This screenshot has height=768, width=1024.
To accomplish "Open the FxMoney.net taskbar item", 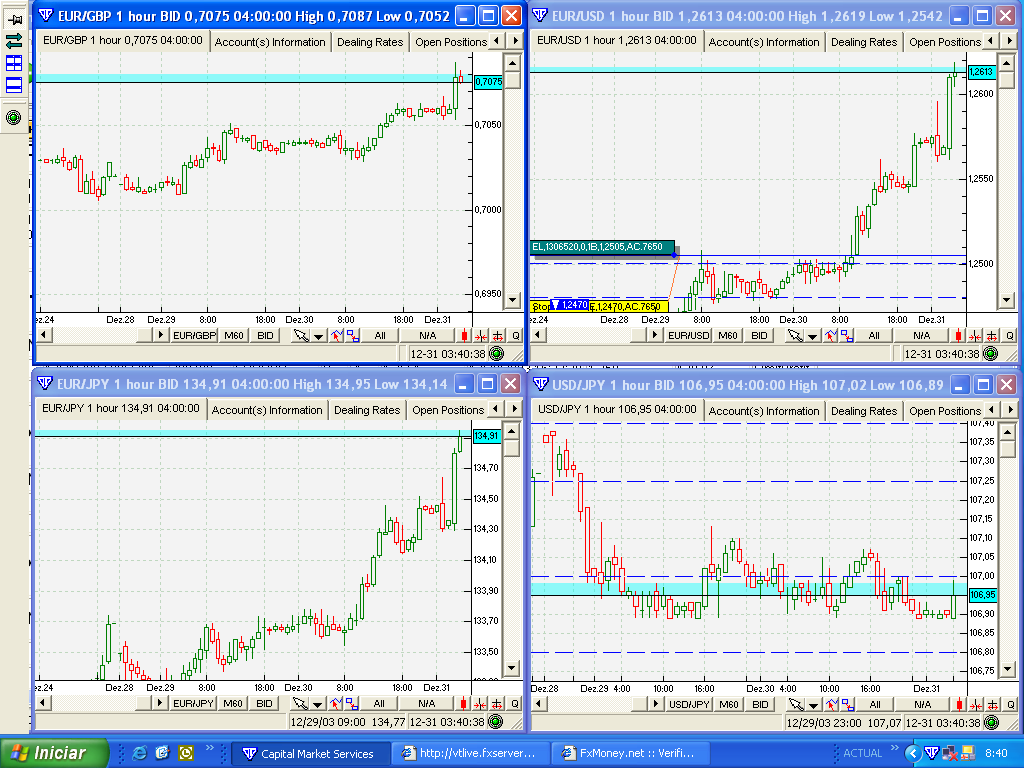I will [630, 754].
